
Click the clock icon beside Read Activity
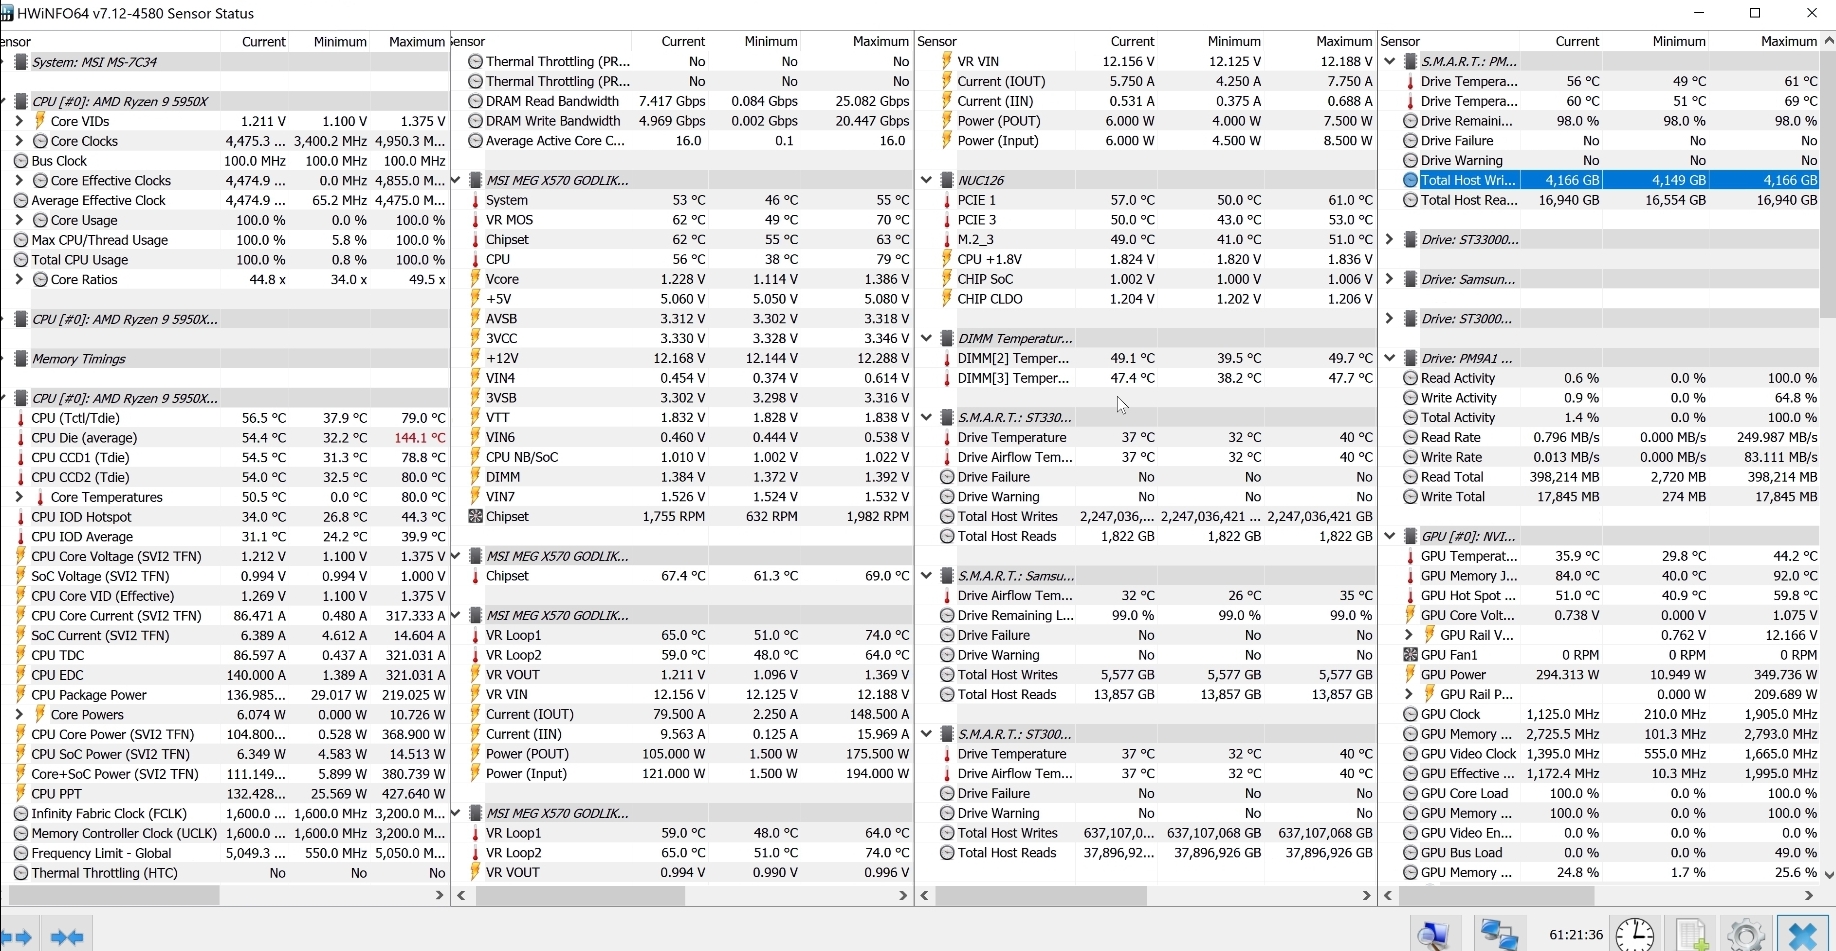click(1410, 378)
